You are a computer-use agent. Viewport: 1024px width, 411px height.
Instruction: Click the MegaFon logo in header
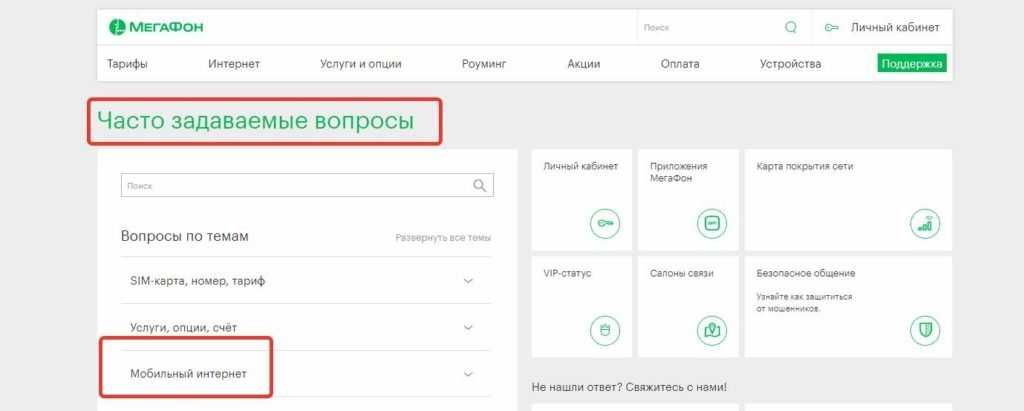point(156,27)
